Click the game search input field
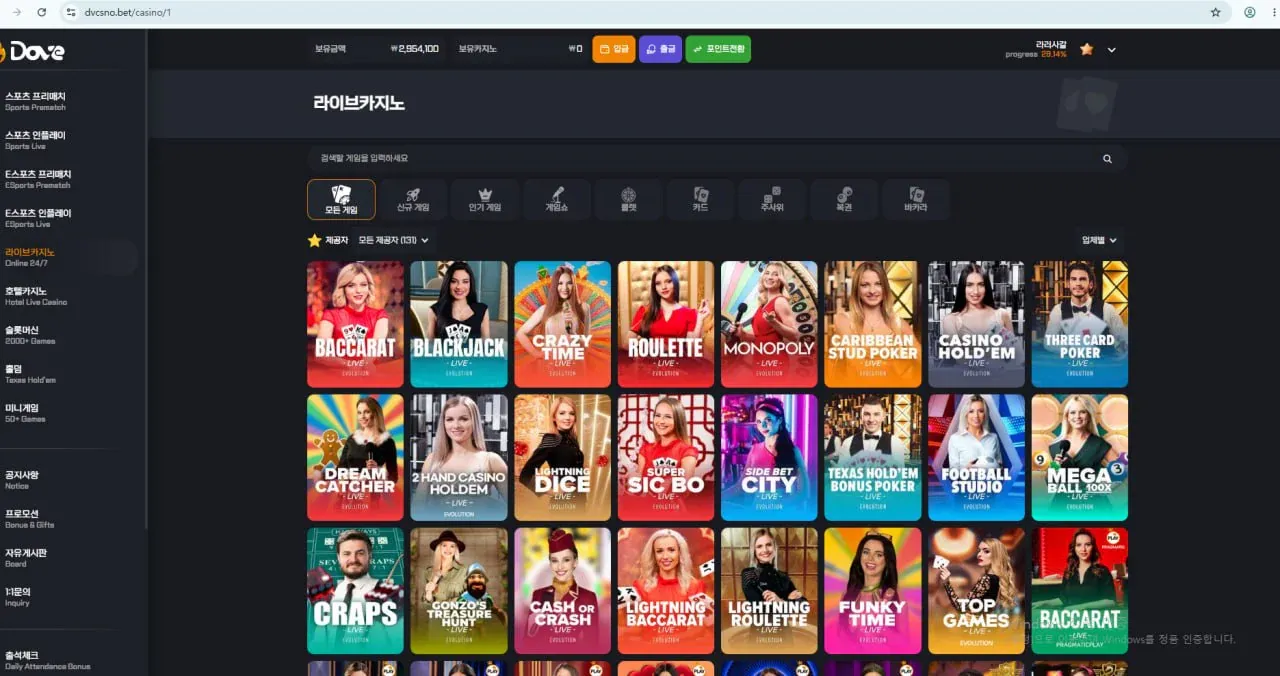The height and width of the screenshot is (676, 1280). [x=717, y=158]
